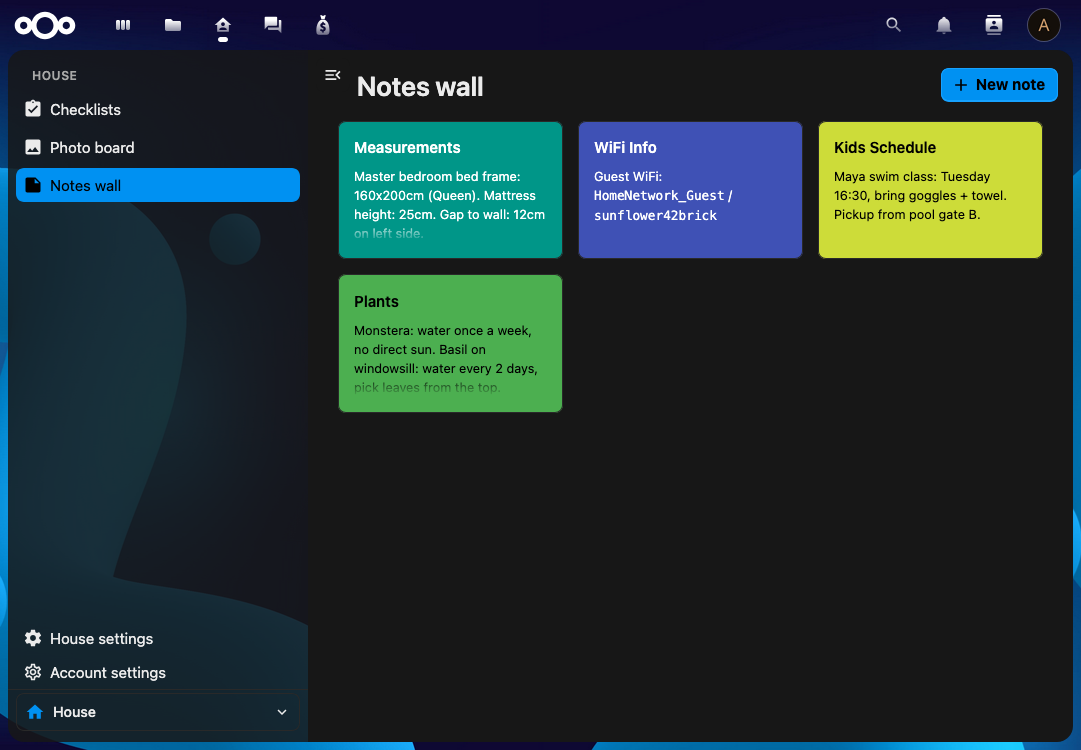Open the Files app
This screenshot has width=1081, height=750.
[172, 25]
